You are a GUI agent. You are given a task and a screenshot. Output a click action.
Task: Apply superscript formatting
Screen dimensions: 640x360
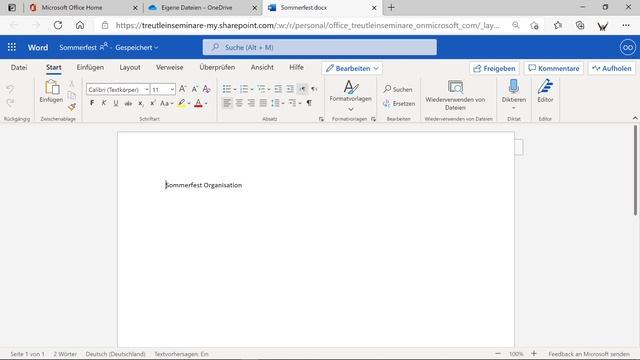coord(152,103)
